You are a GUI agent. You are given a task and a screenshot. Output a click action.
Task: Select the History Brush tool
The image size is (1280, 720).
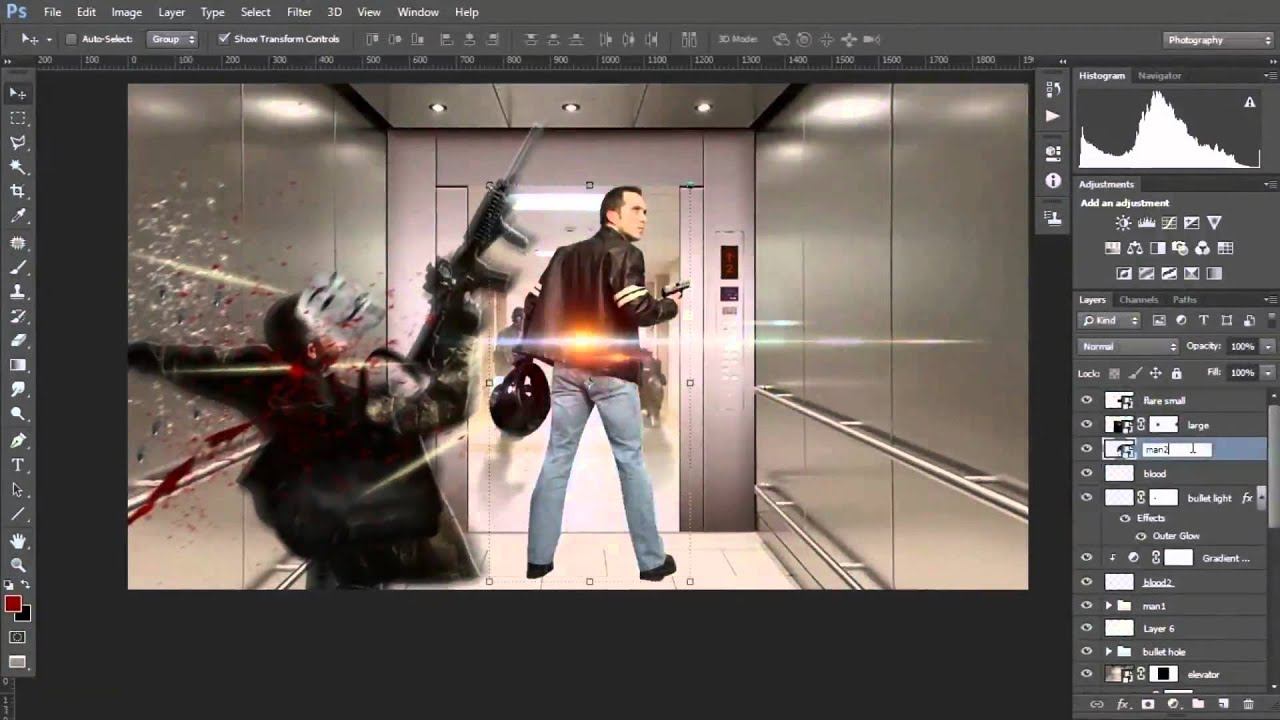click(18, 316)
